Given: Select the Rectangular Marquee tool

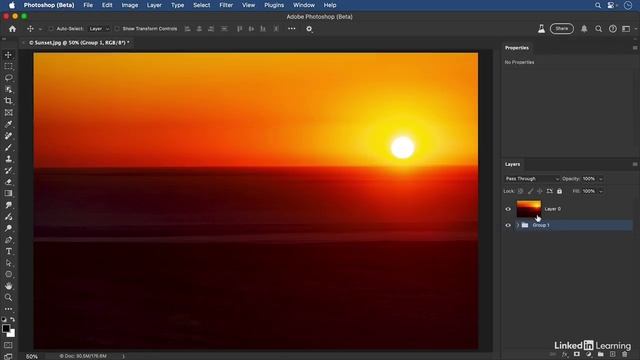Looking at the screenshot, I should tap(8, 66).
